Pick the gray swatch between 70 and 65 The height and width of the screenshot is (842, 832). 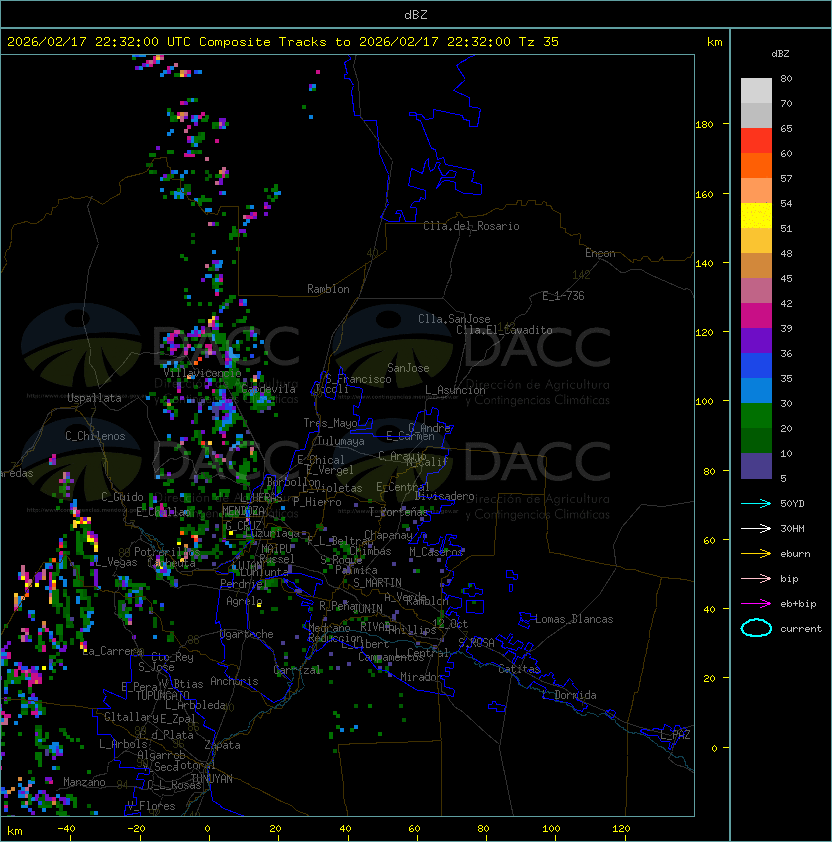[756, 115]
